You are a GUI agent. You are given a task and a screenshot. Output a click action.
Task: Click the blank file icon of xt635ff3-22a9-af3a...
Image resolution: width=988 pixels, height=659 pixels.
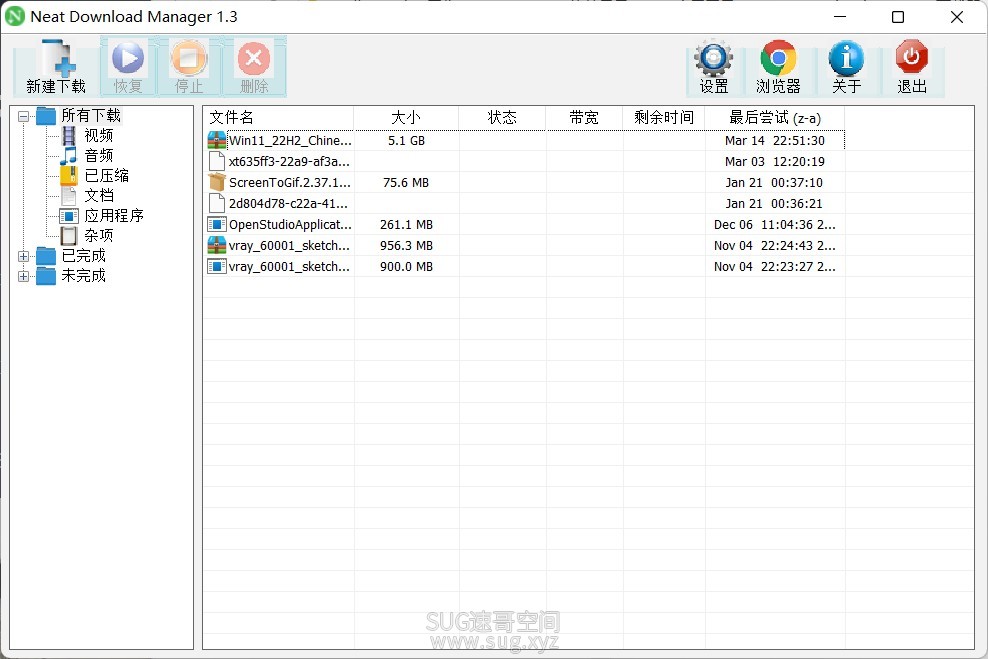point(217,161)
